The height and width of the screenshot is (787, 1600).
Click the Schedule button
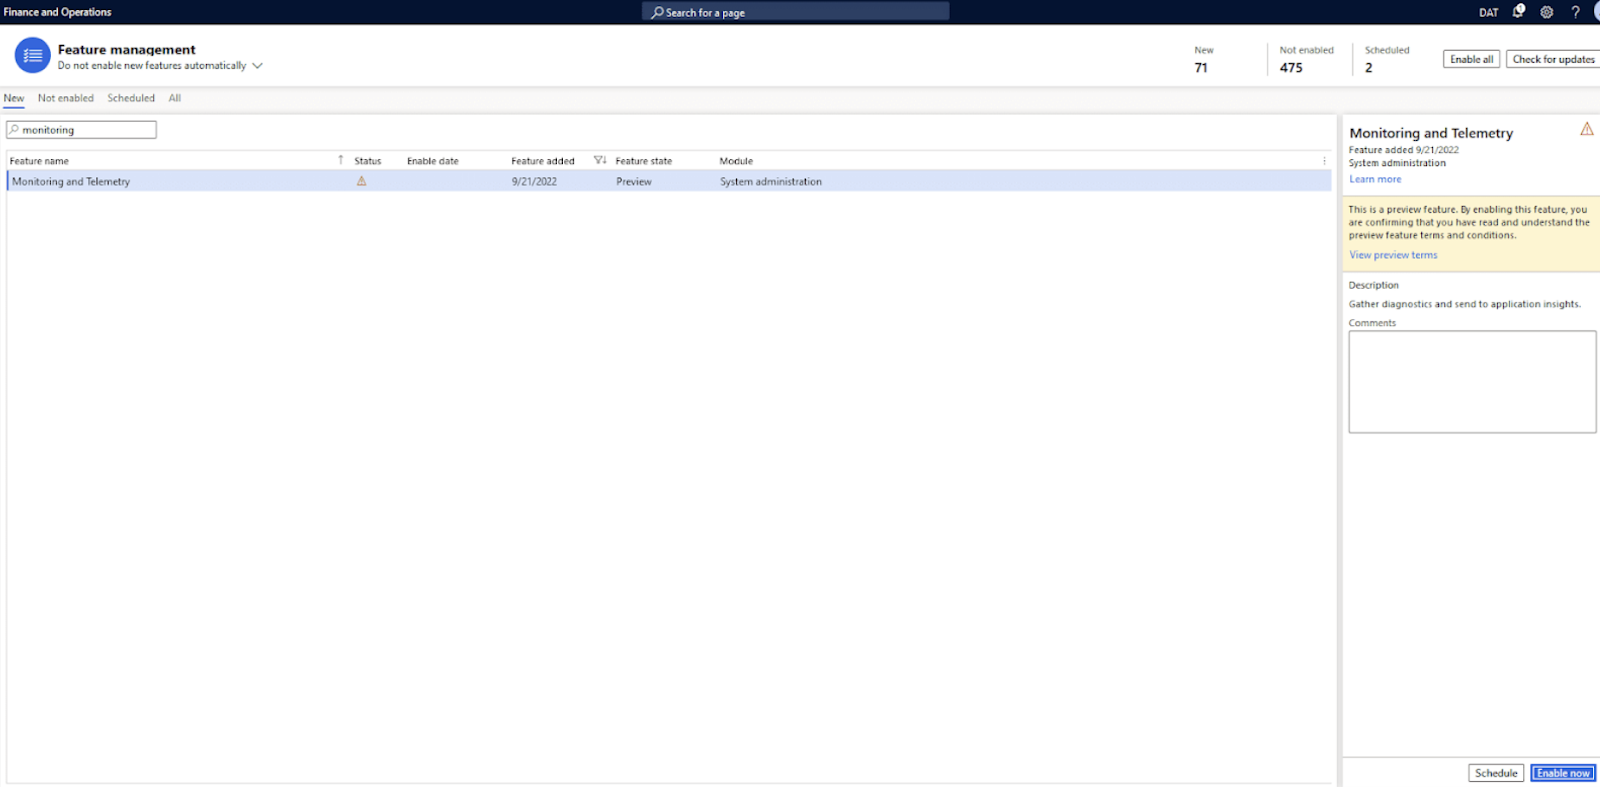[1496, 773]
